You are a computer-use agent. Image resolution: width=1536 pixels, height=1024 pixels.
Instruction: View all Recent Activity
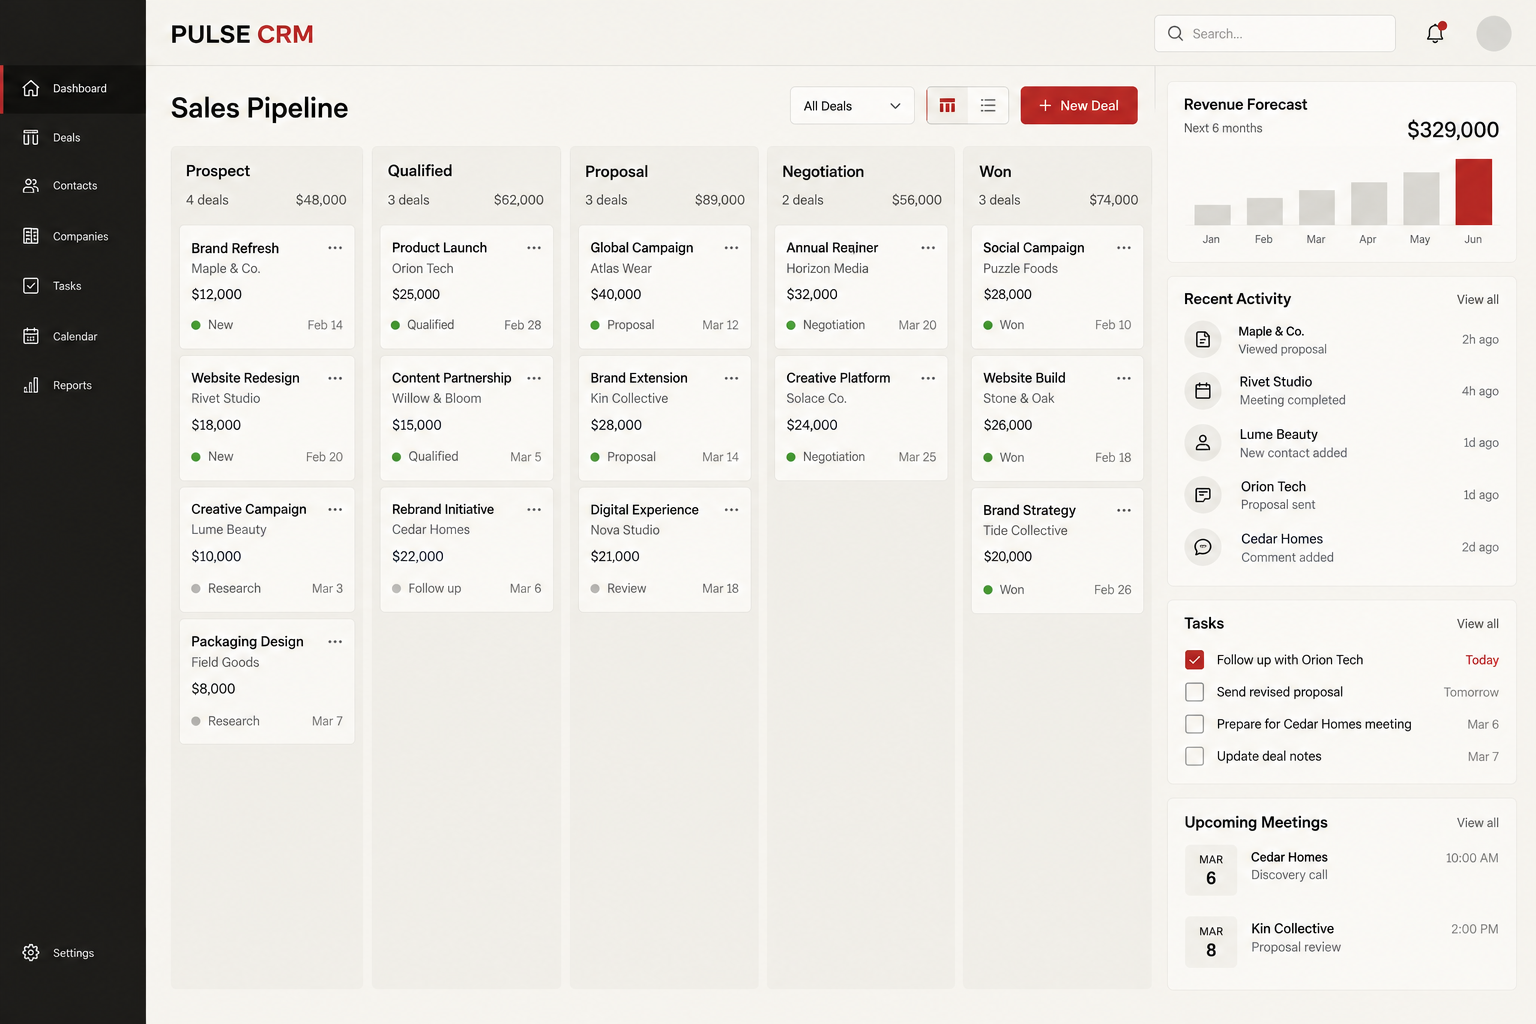pyautogui.click(x=1477, y=299)
